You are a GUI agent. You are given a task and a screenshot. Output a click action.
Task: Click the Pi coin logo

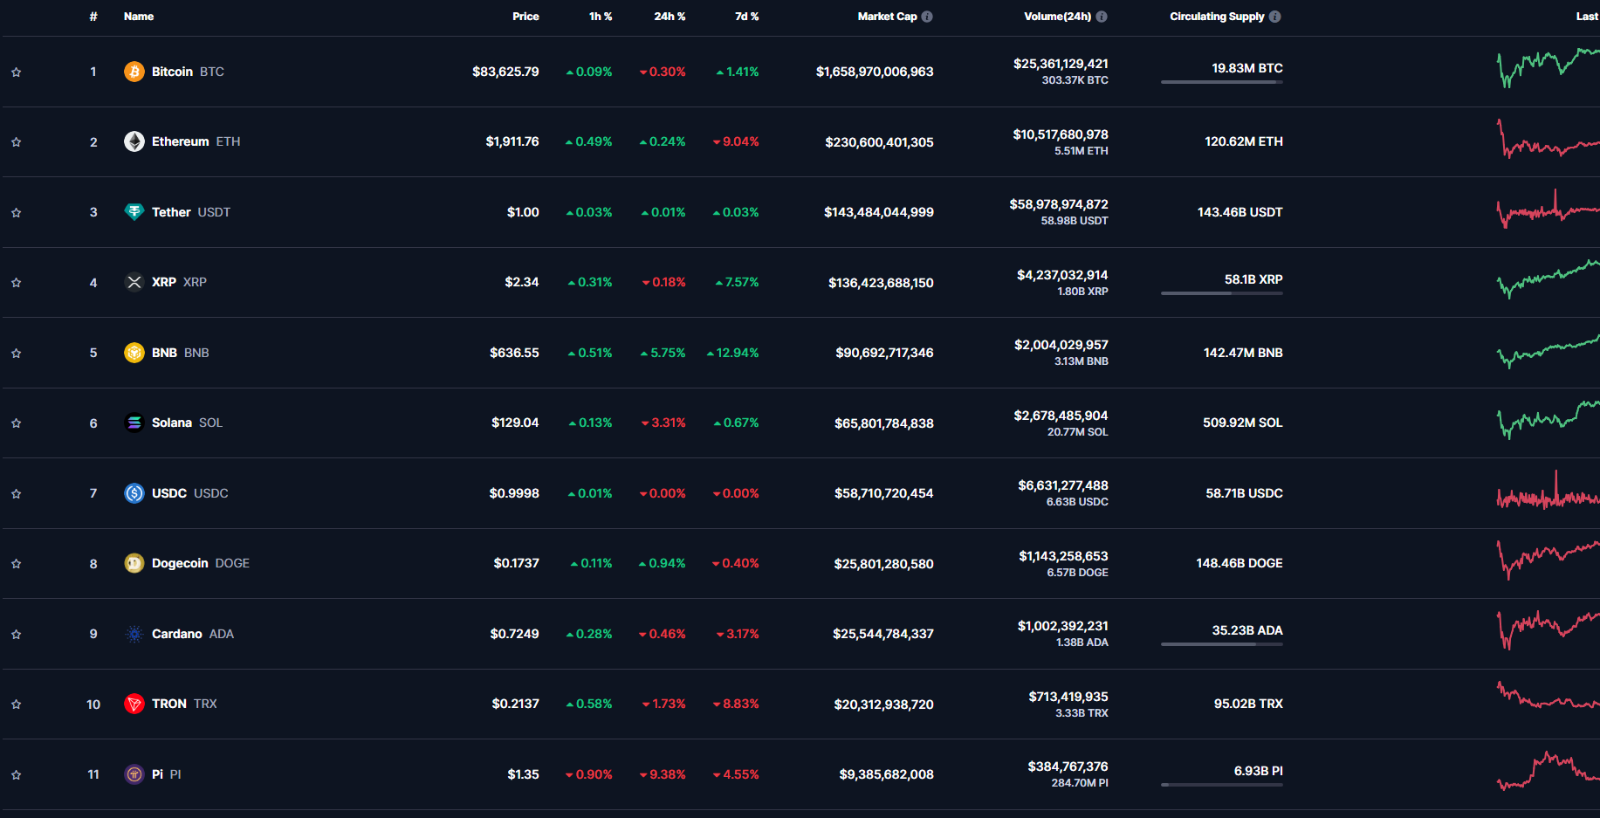click(134, 774)
